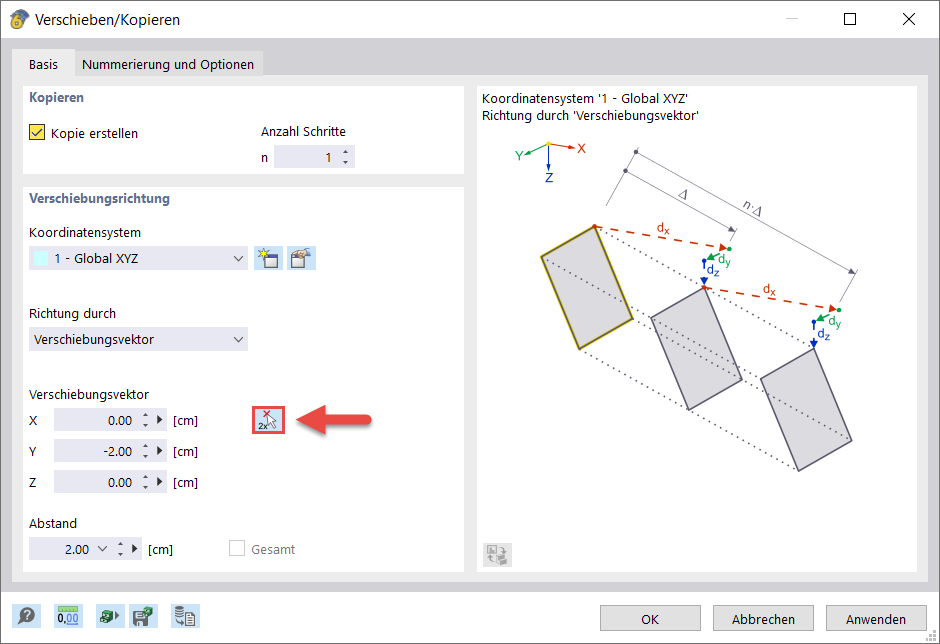This screenshot has width=940, height=644.
Task: Expand the X value arrow menu
Action: point(159,420)
